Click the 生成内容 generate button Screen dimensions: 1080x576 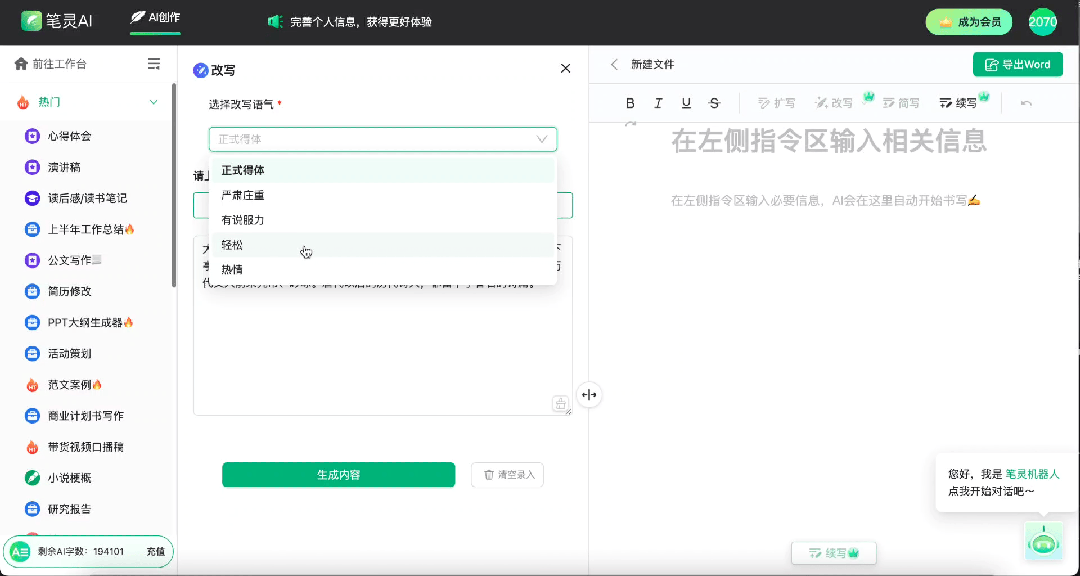(338, 474)
